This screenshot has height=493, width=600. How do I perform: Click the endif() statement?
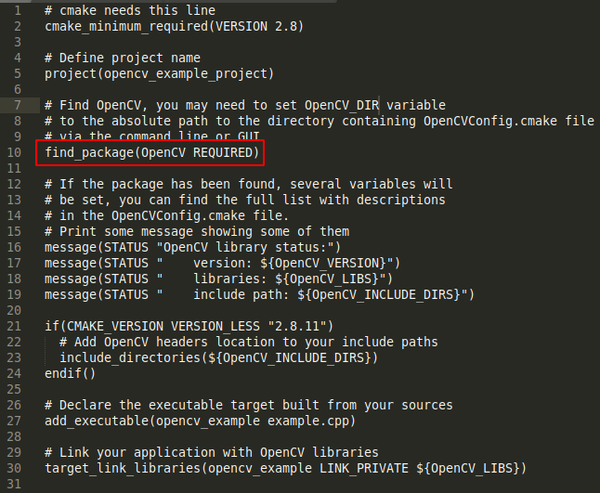70,374
